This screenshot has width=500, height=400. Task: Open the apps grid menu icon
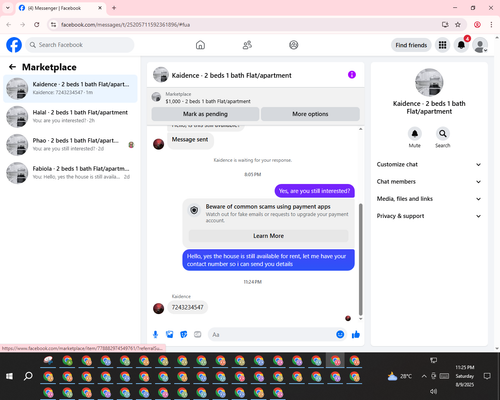click(442, 45)
